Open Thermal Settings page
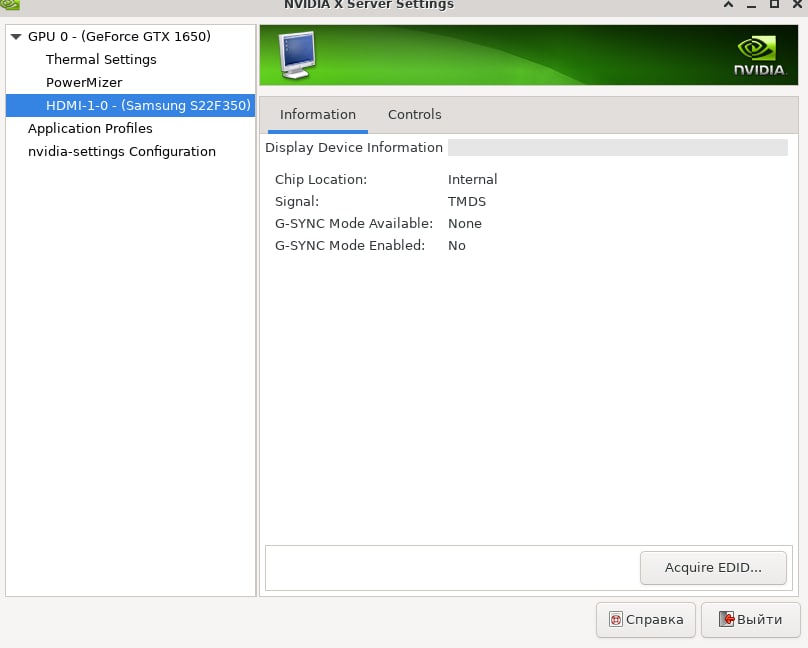Viewport: 808px width, 648px height. point(101,59)
